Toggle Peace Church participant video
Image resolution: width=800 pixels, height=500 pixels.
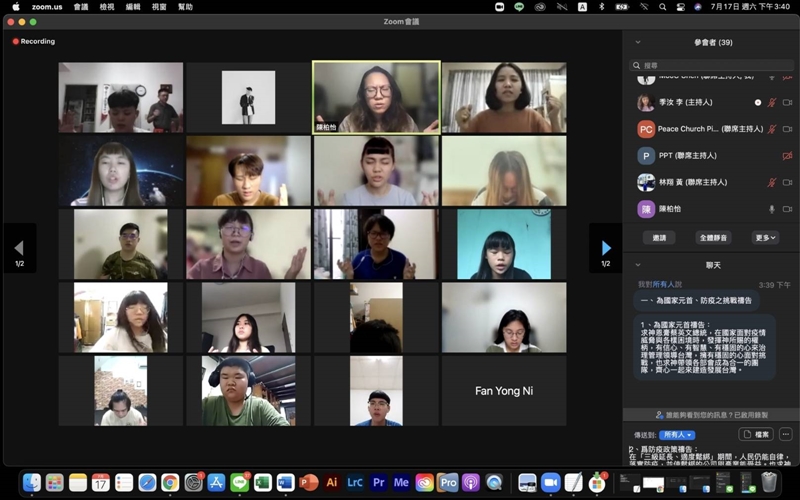click(x=787, y=129)
